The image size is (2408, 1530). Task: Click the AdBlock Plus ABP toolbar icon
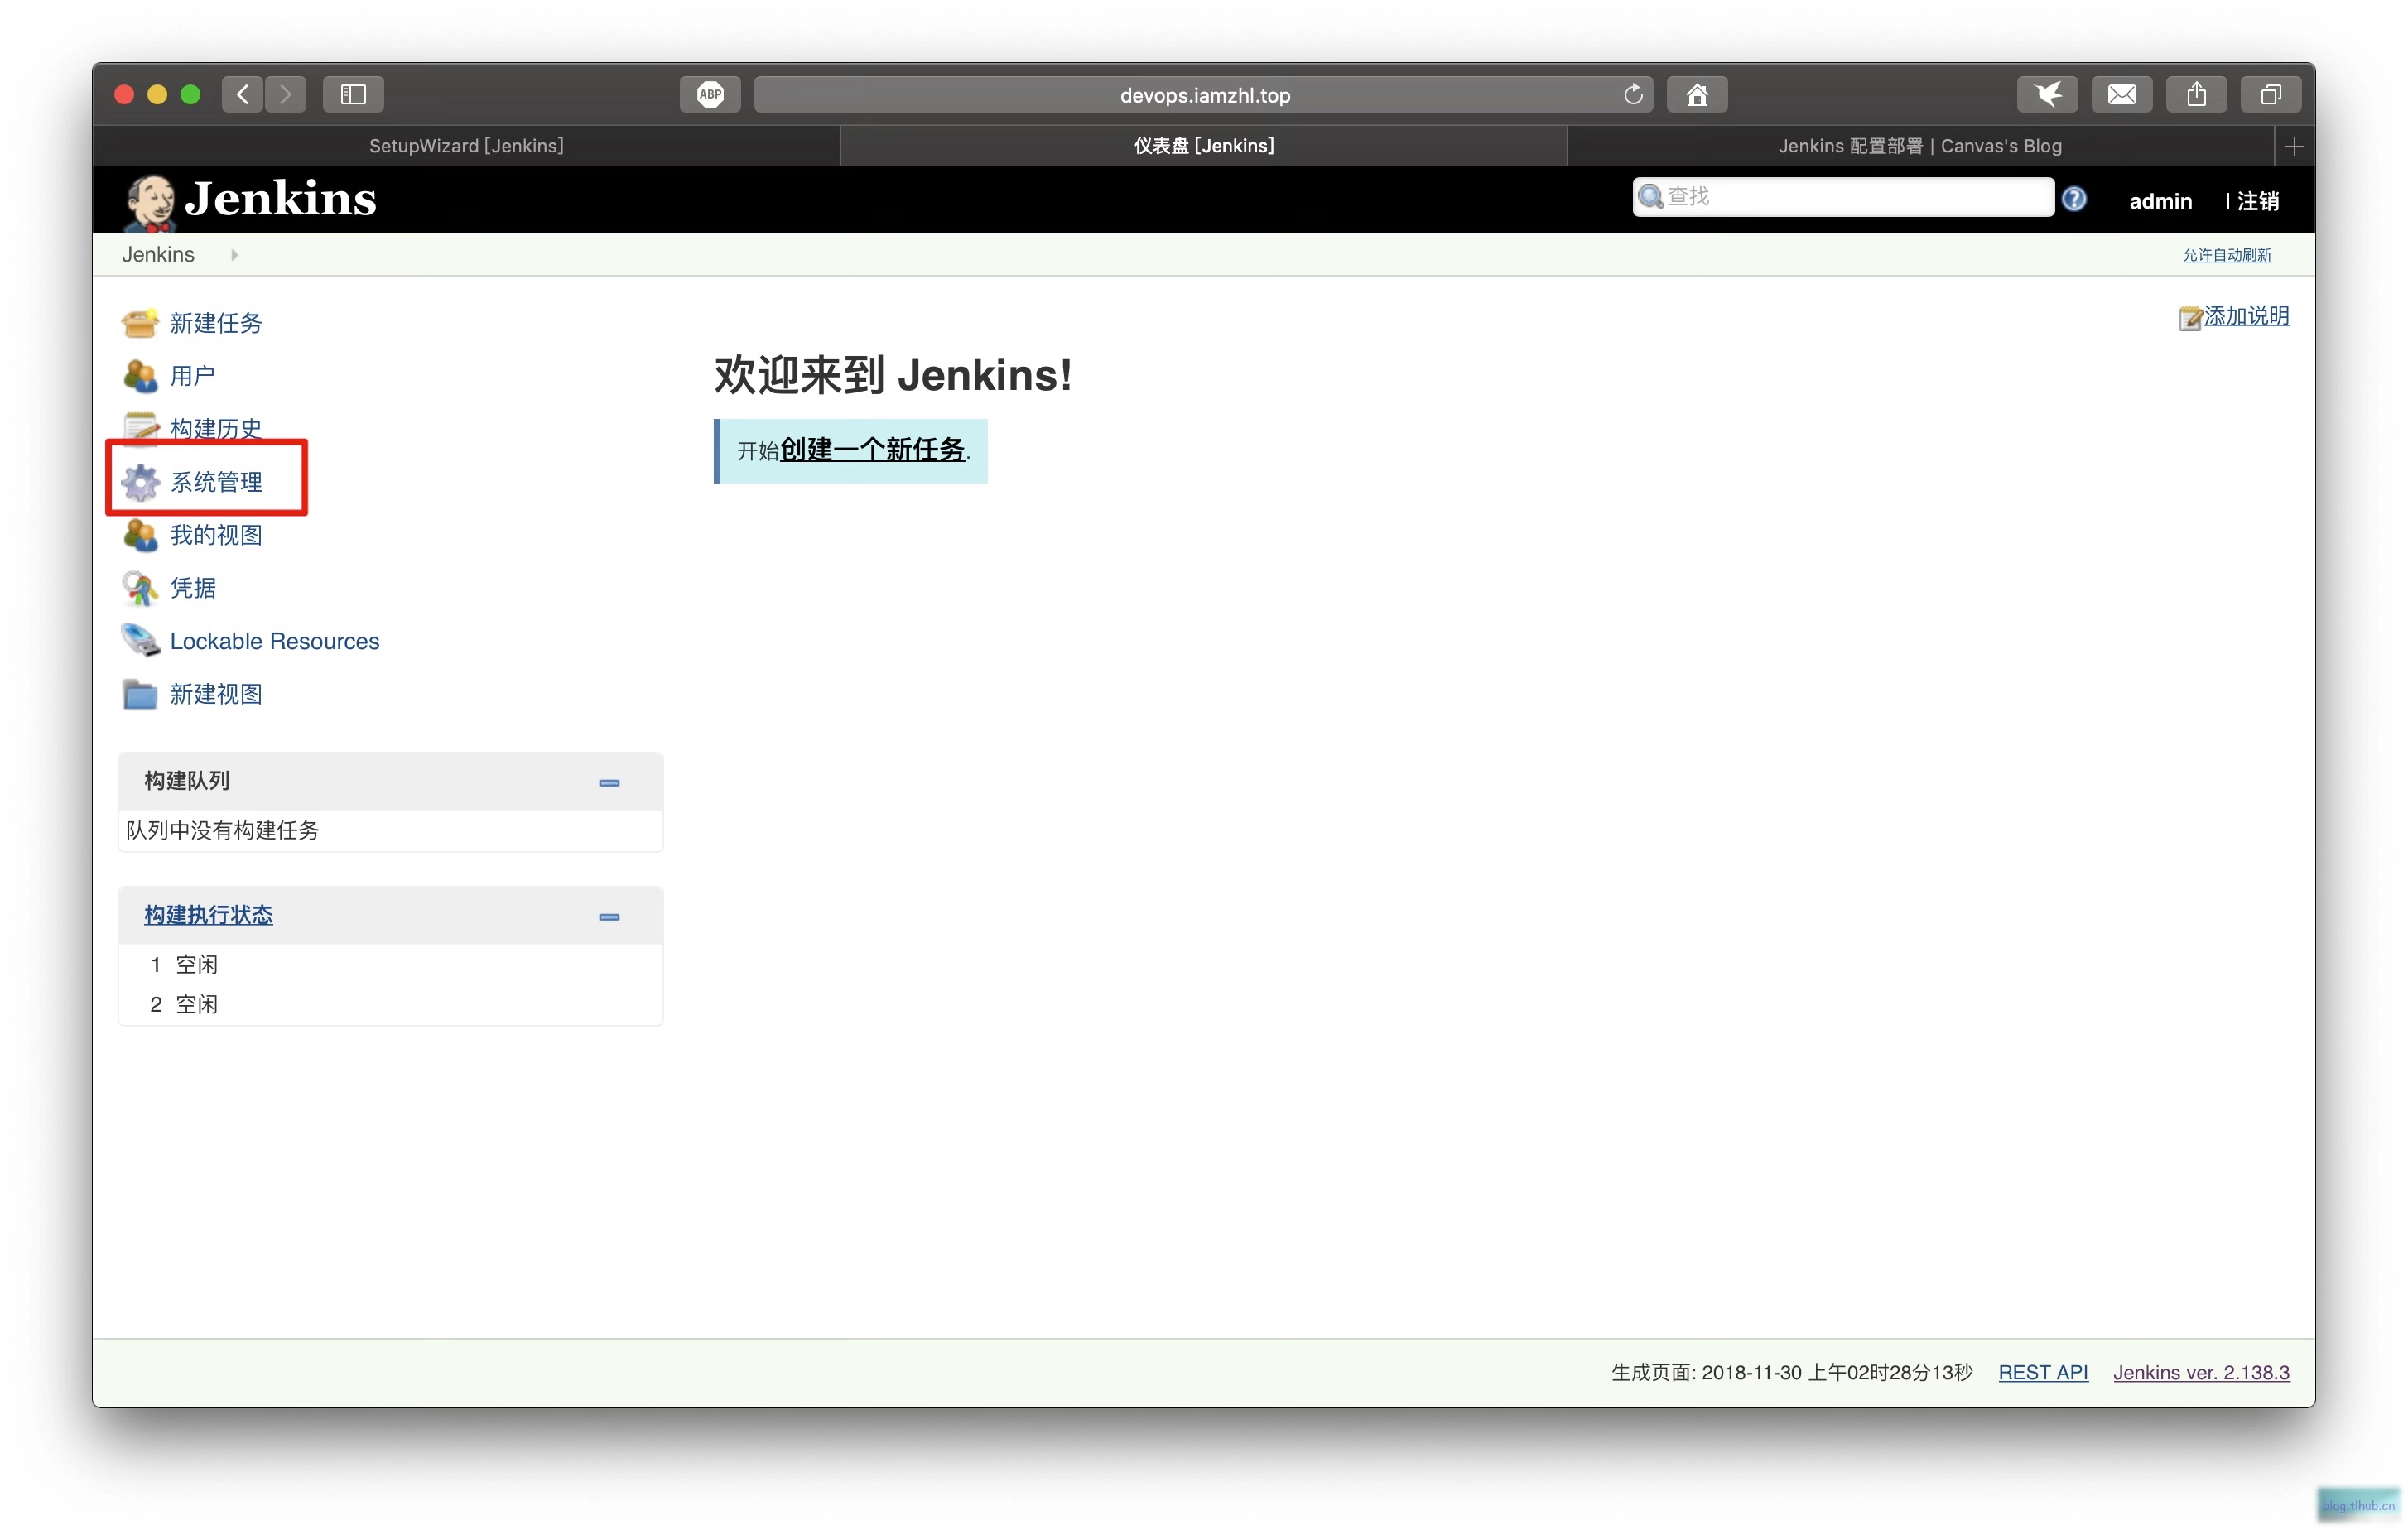click(x=710, y=95)
